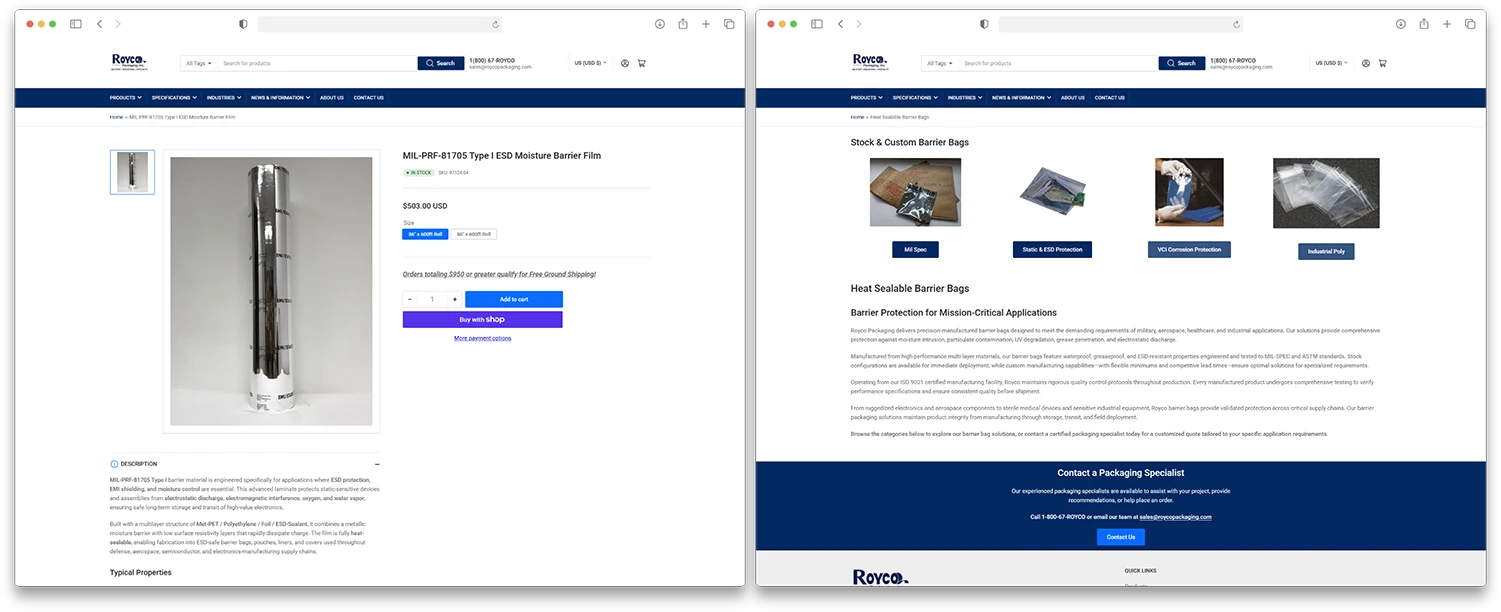This screenshot has width=1501, height=612.
Task: Open privacy shield icon in right window
Action: [x=984, y=24]
